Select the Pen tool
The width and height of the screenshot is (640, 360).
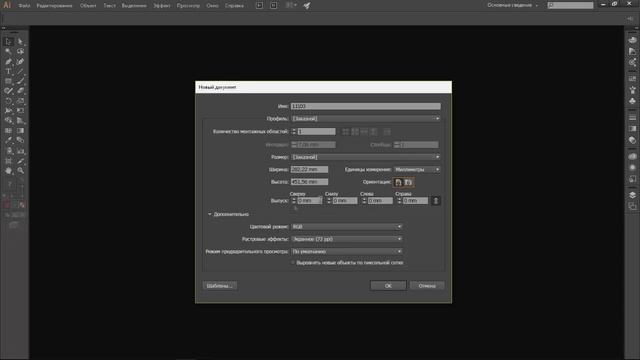8,61
